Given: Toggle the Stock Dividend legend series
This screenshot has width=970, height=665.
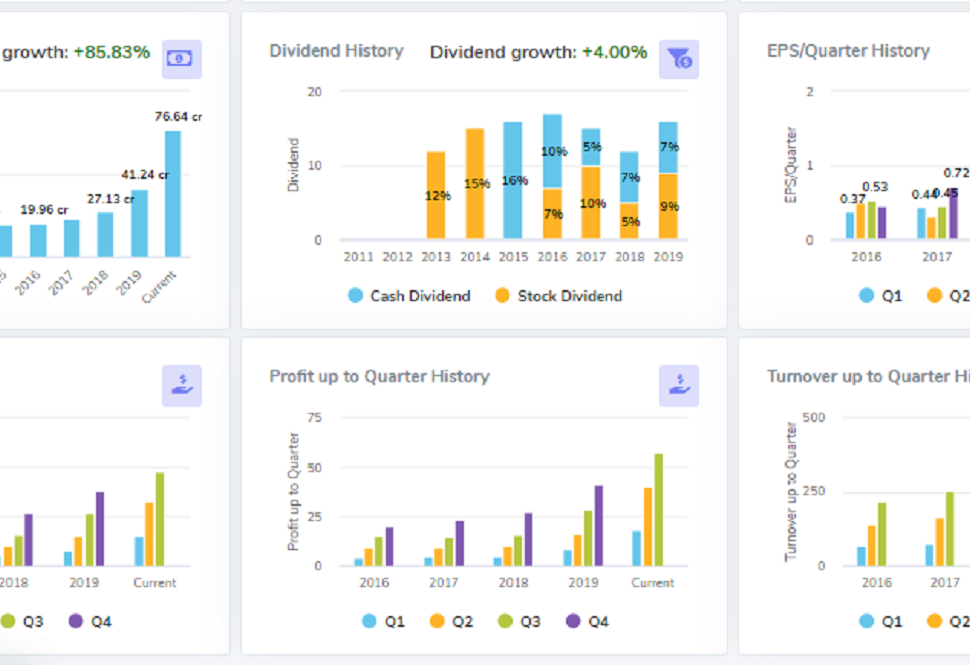Looking at the screenshot, I should click(x=558, y=296).
